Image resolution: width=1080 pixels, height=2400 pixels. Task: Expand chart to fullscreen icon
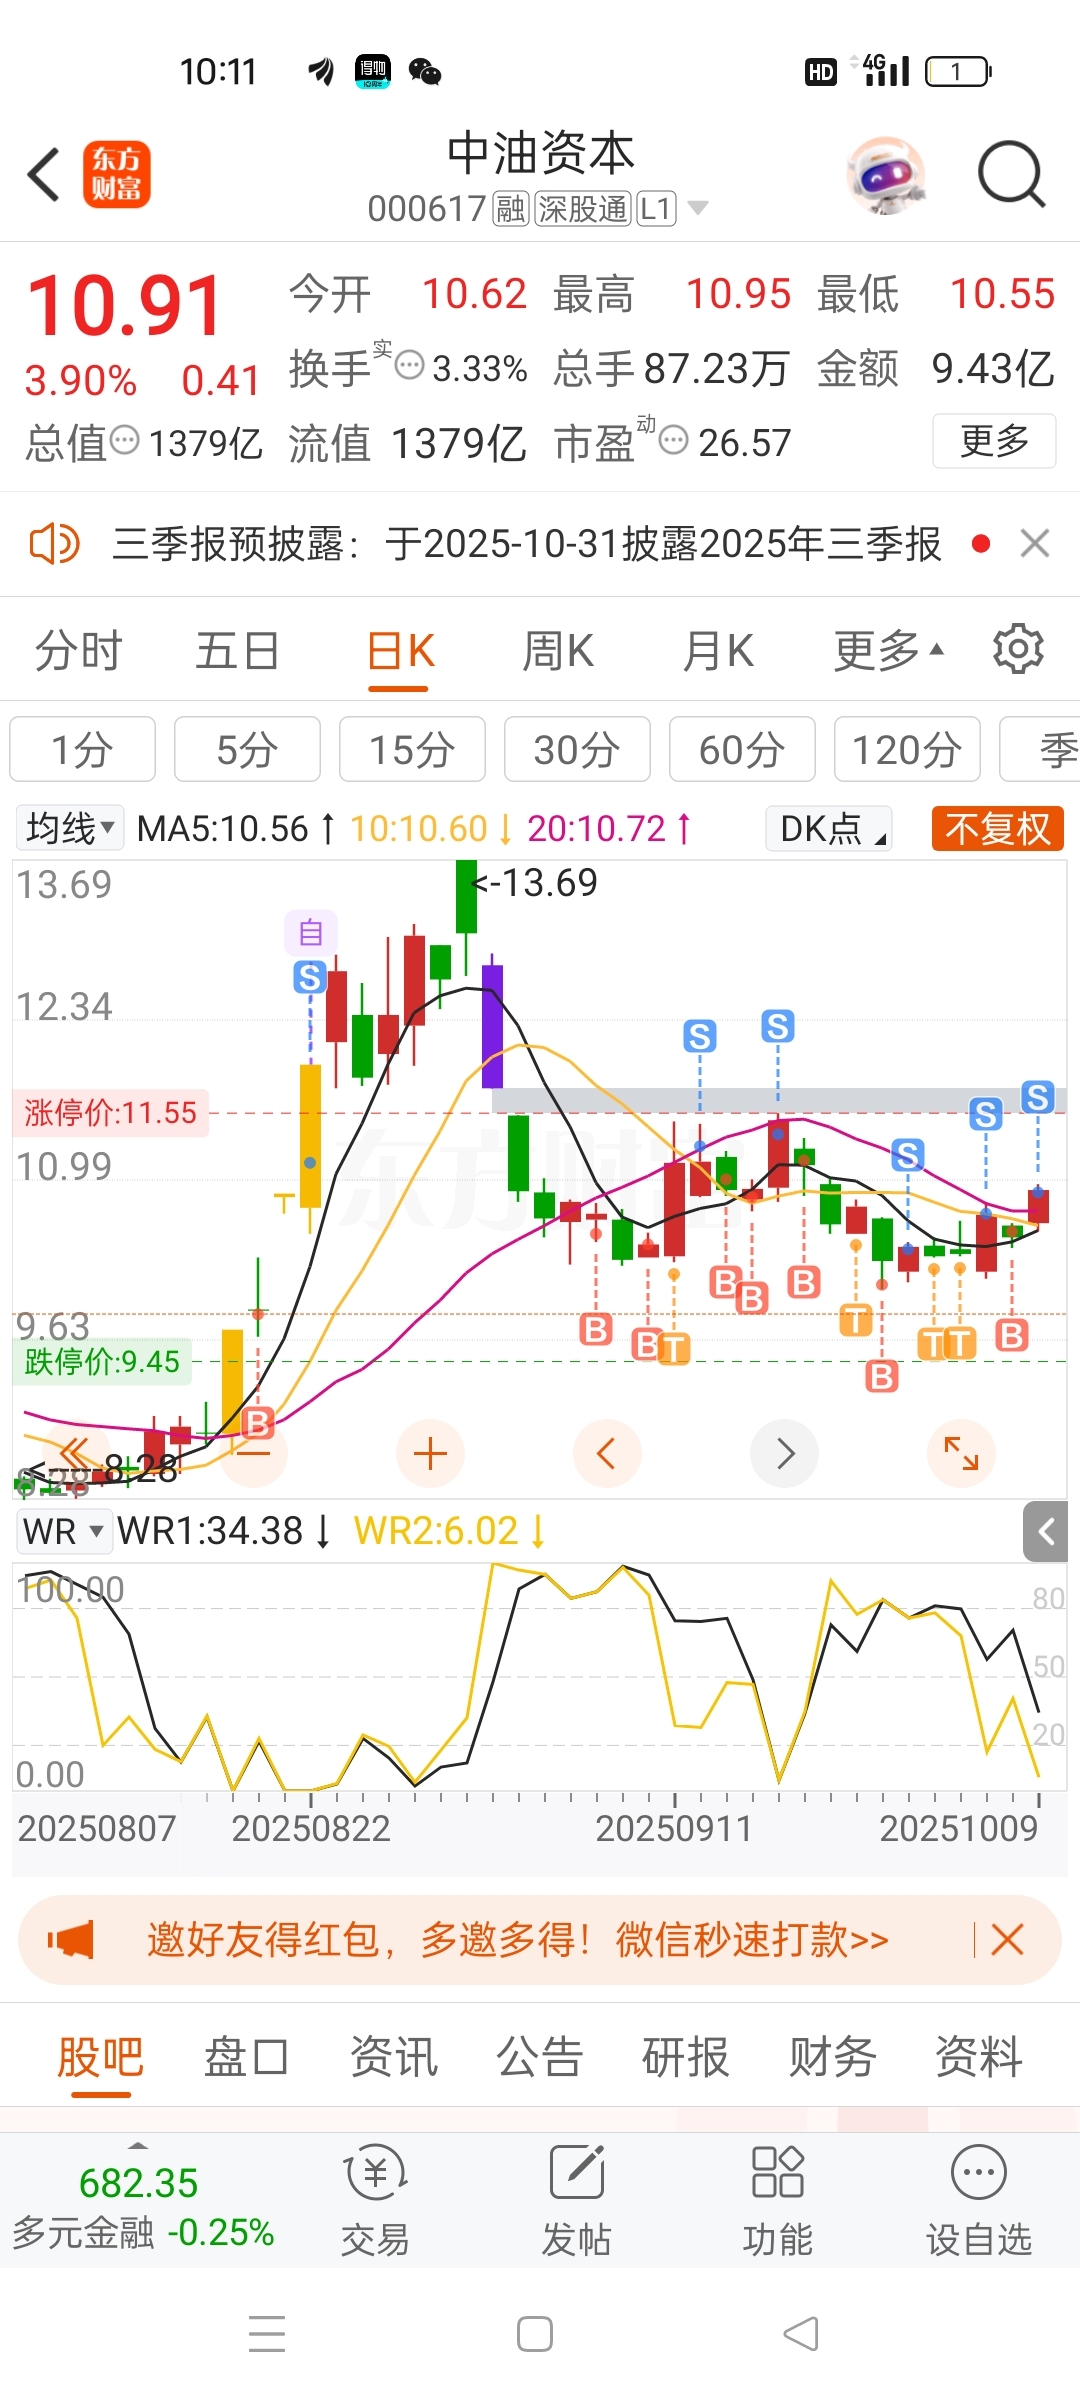click(x=961, y=1453)
